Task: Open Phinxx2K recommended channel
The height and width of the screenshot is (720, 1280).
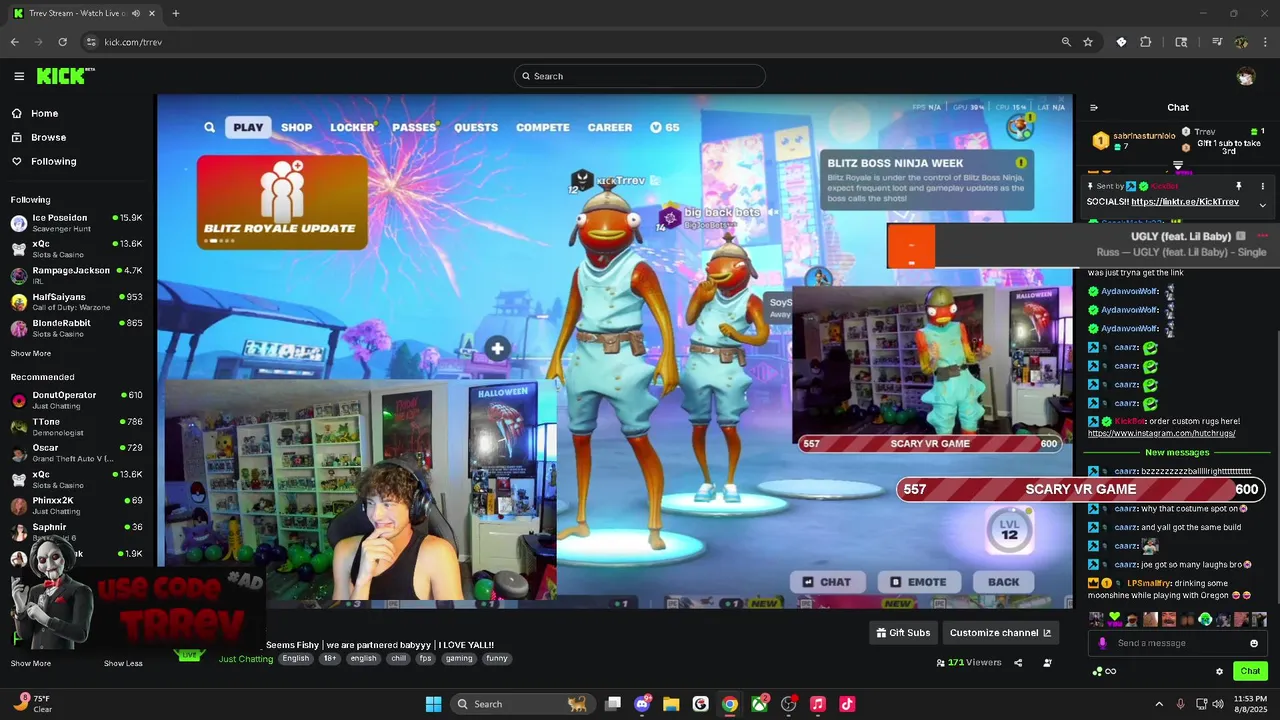Action: point(77,505)
